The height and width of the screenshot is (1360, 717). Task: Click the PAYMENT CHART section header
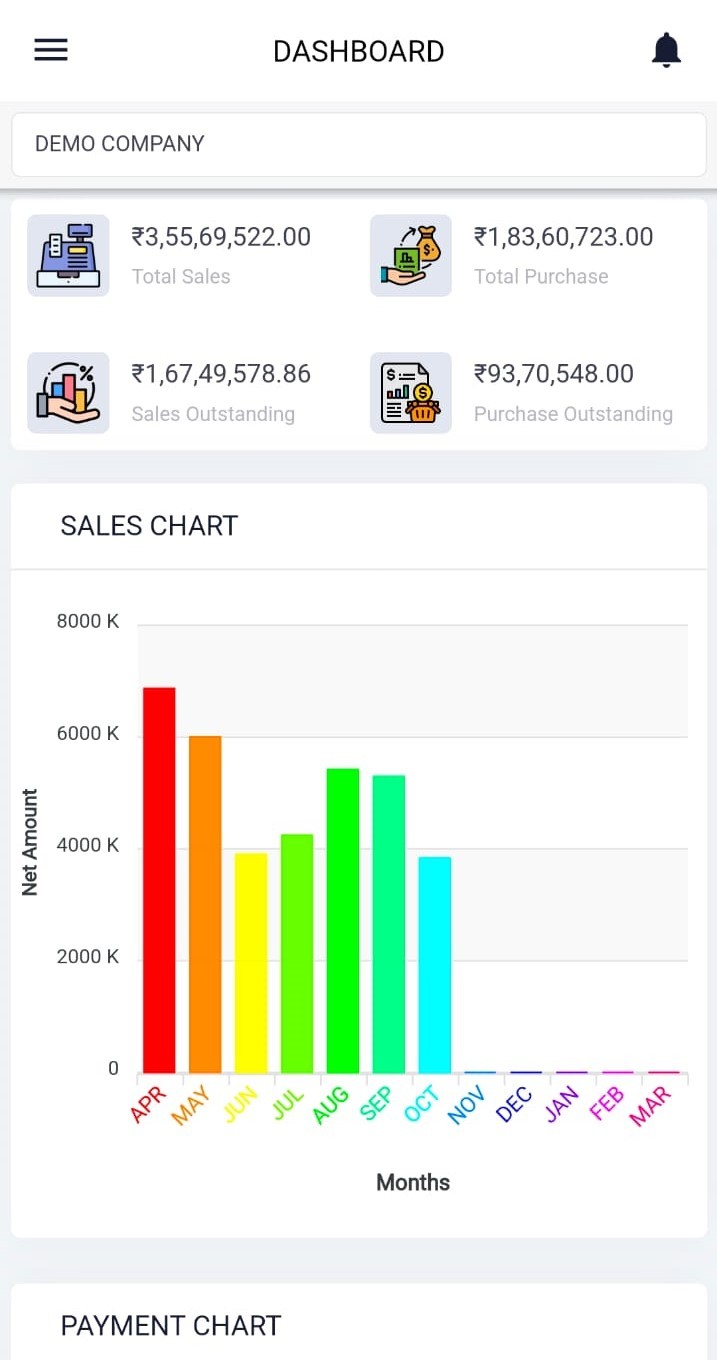(171, 1326)
